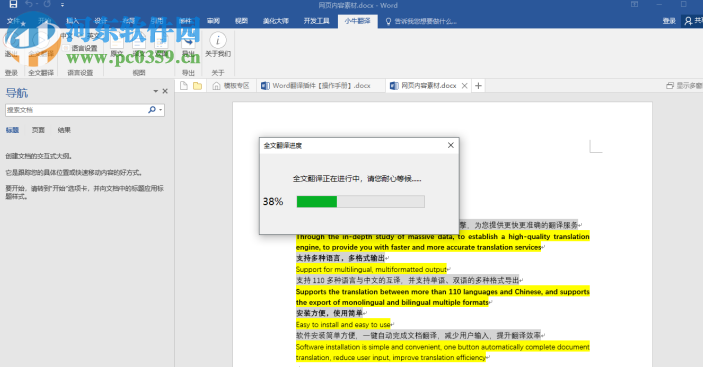Select the 小牛翻译 ribbon tab

tap(357, 21)
